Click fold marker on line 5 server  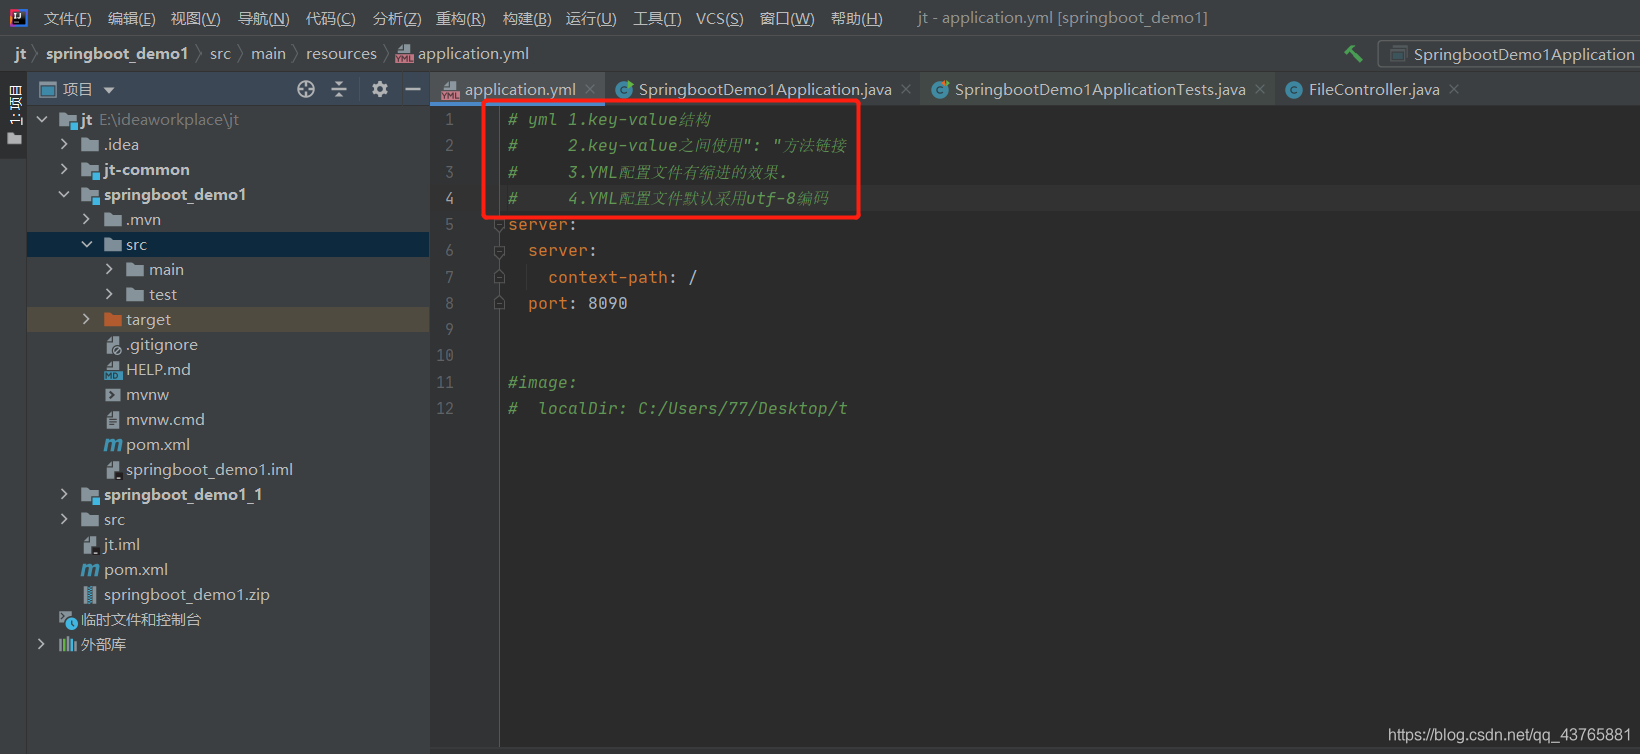[499, 225]
